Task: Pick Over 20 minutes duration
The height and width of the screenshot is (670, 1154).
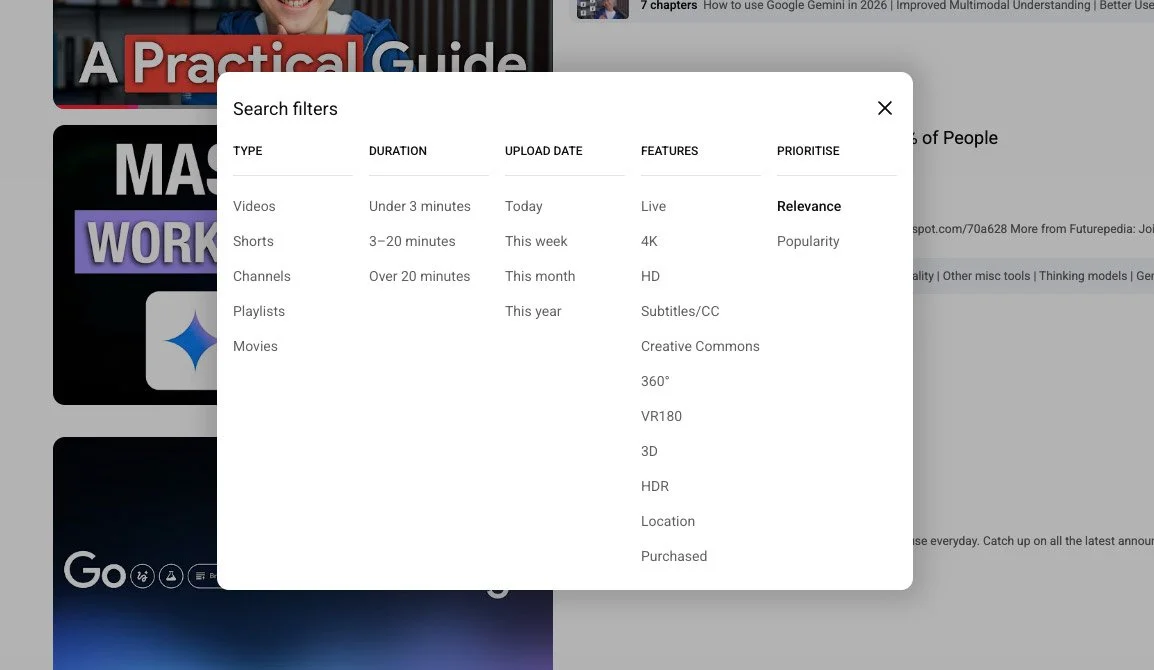Action: pyautogui.click(x=420, y=276)
